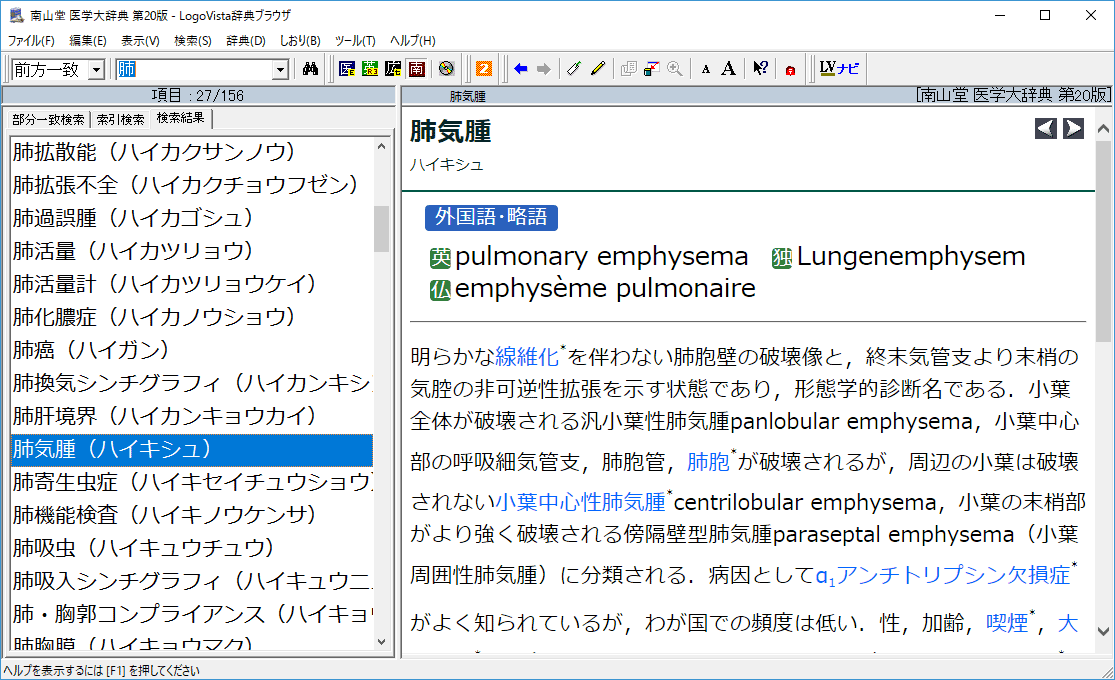Go forward with the gray arrow

(544, 69)
